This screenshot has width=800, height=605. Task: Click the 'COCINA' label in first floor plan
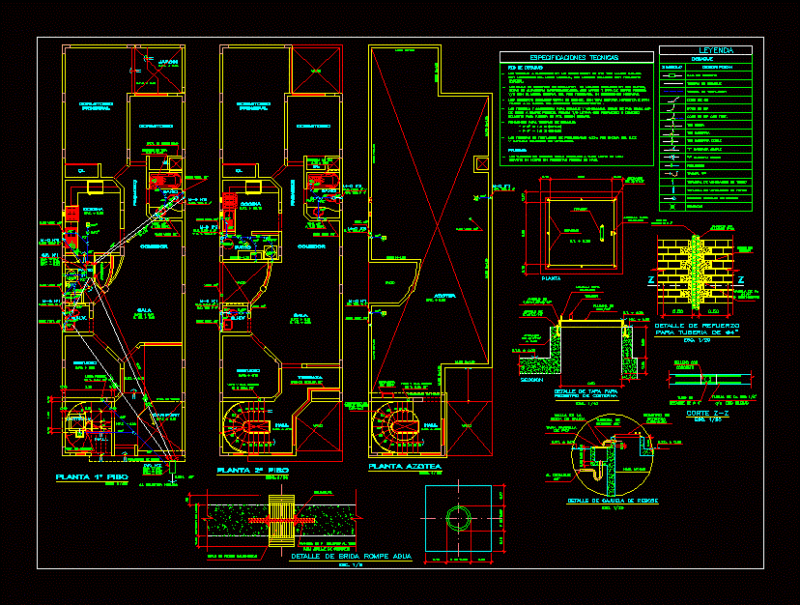point(93,210)
